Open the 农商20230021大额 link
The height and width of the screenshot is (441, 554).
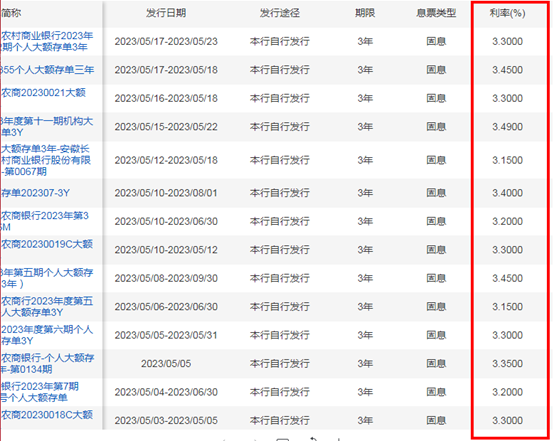point(43,93)
